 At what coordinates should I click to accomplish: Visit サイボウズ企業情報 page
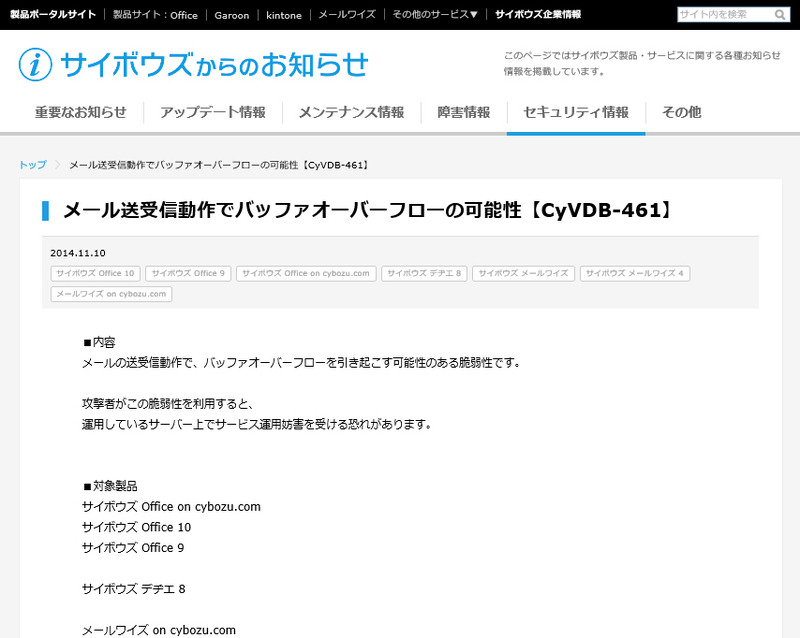(x=538, y=15)
